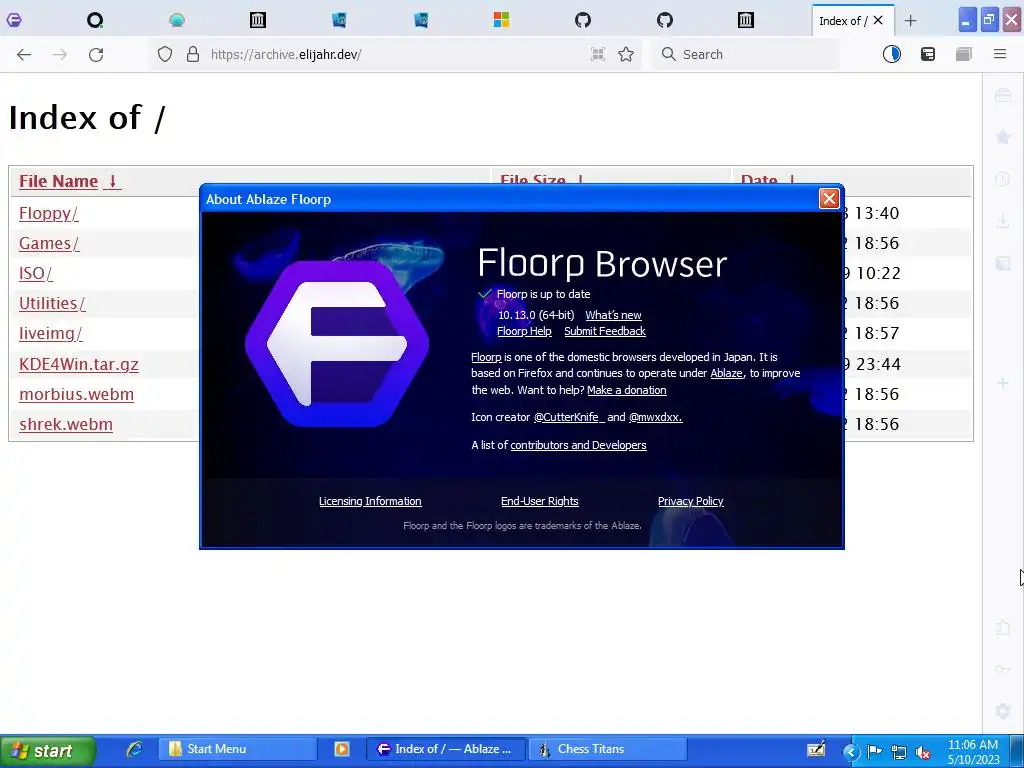The image size is (1024, 768).
Task: Show hidden tray icons arrow
Action: pos(850,752)
